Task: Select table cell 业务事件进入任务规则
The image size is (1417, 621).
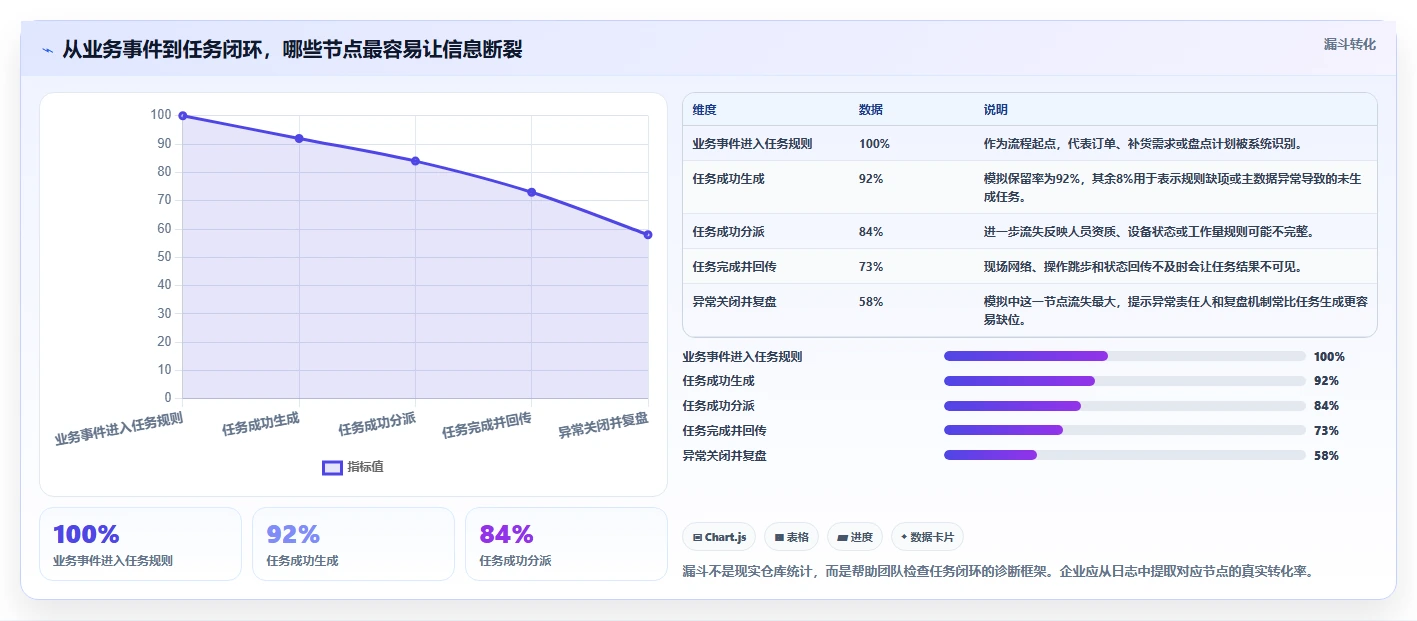Action: (x=752, y=144)
